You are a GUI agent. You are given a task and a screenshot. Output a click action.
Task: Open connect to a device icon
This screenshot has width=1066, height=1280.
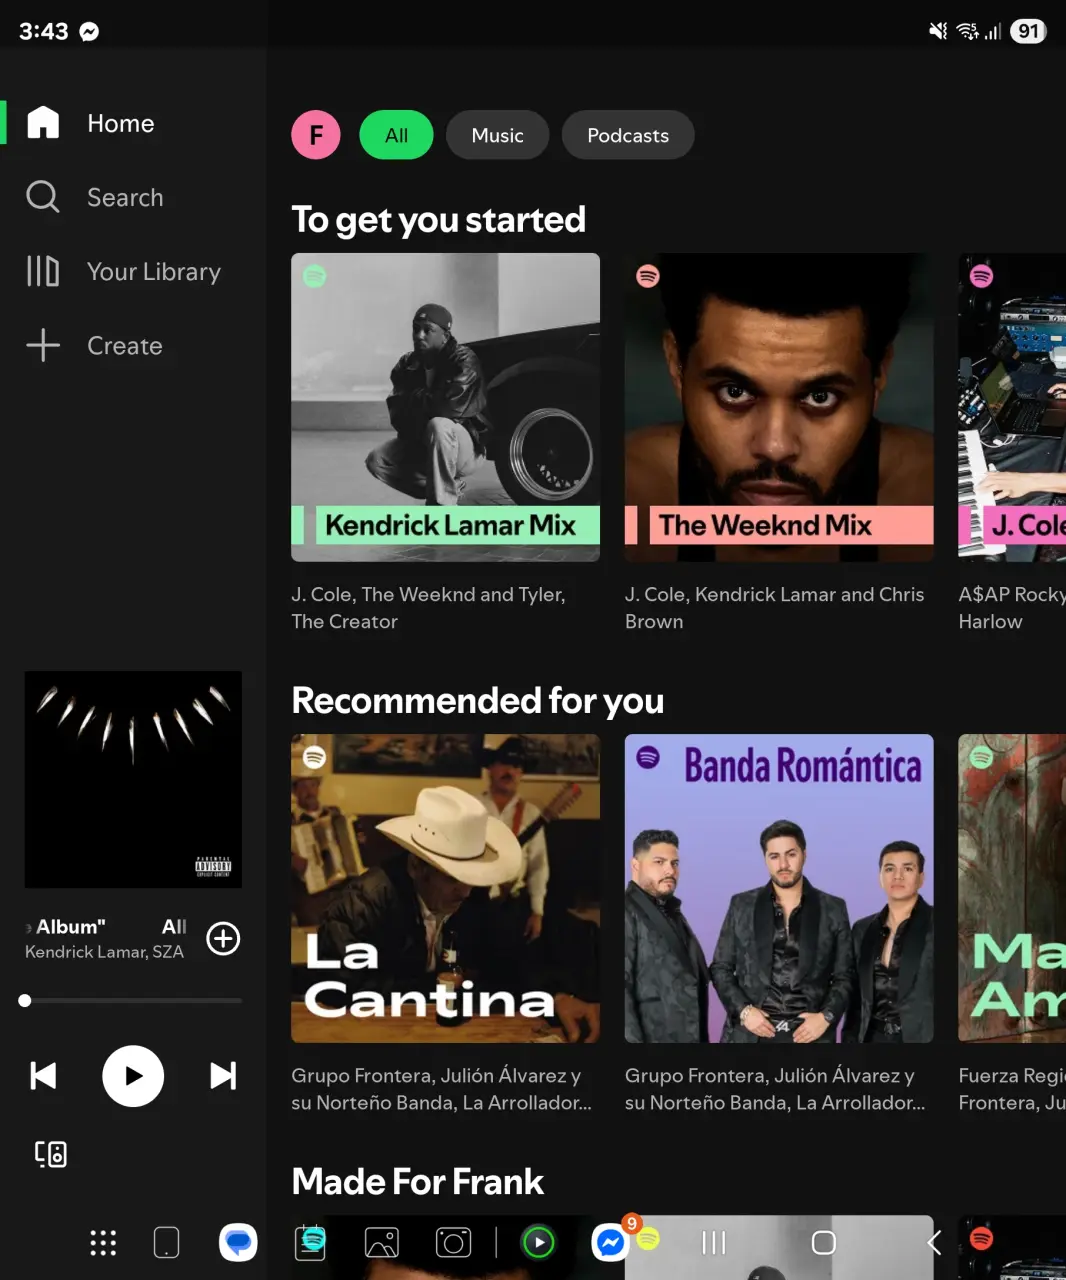(x=51, y=1154)
